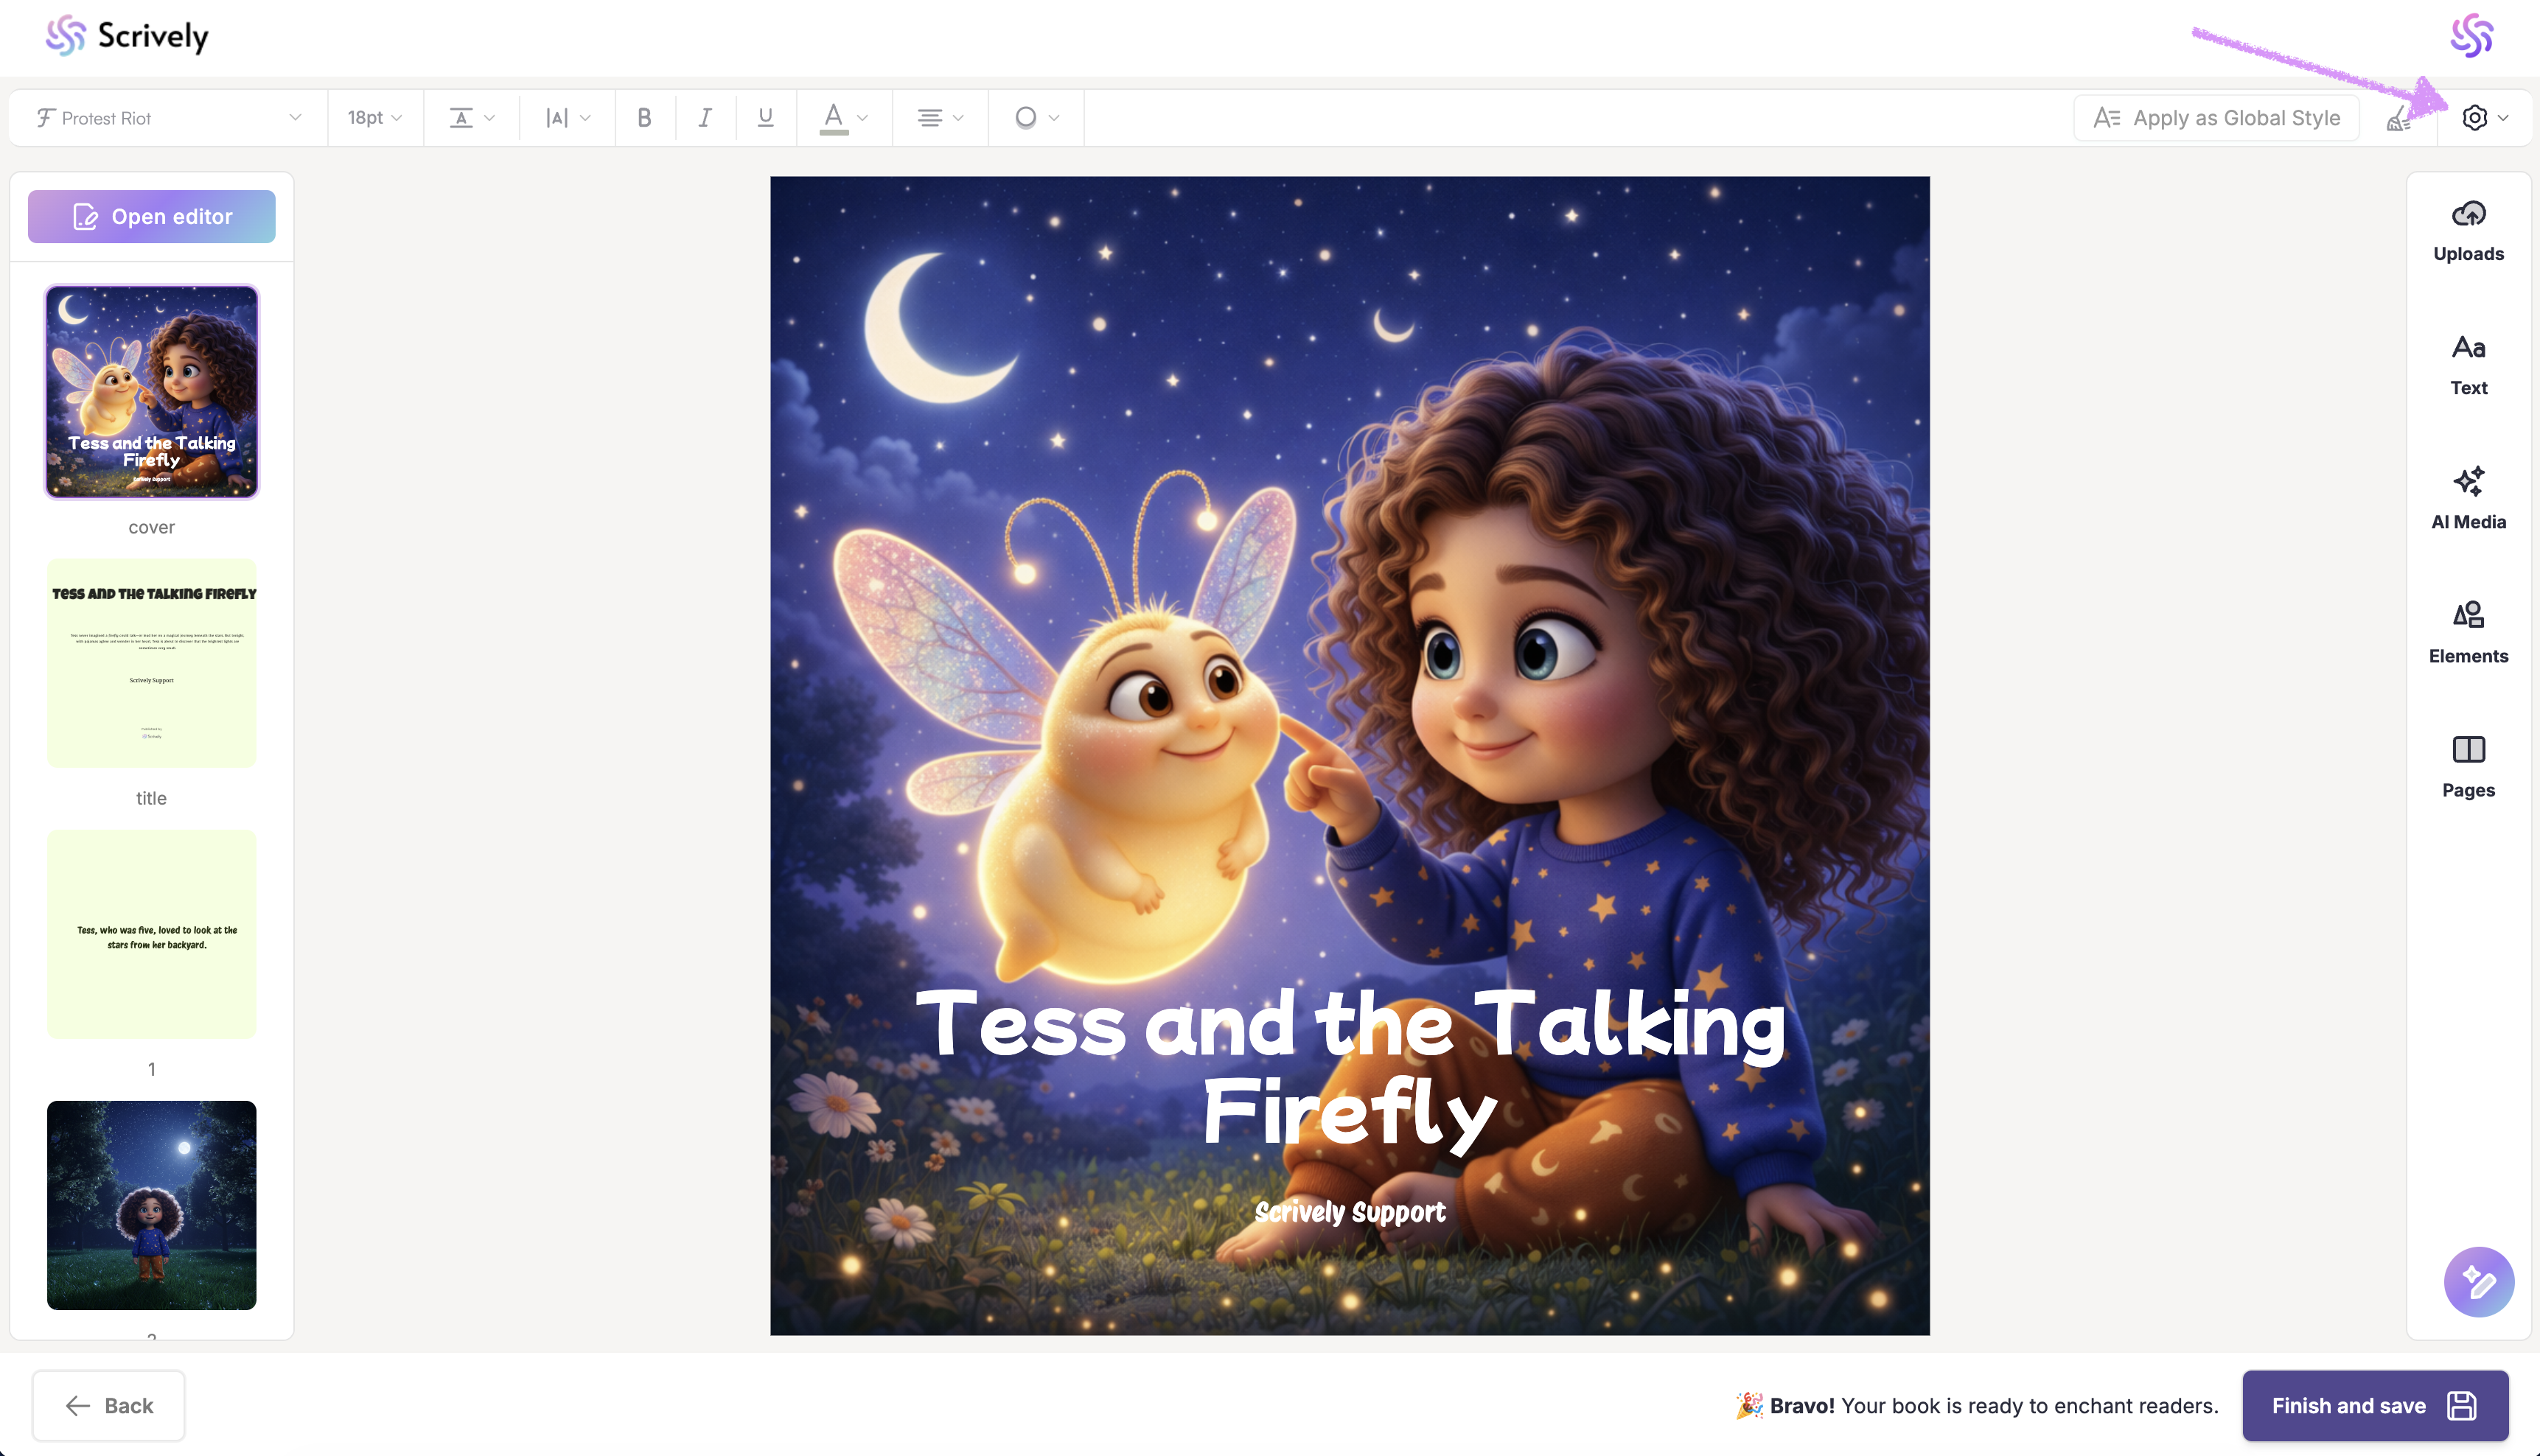Toggle bold formatting
The height and width of the screenshot is (1456, 2540).
click(x=644, y=118)
